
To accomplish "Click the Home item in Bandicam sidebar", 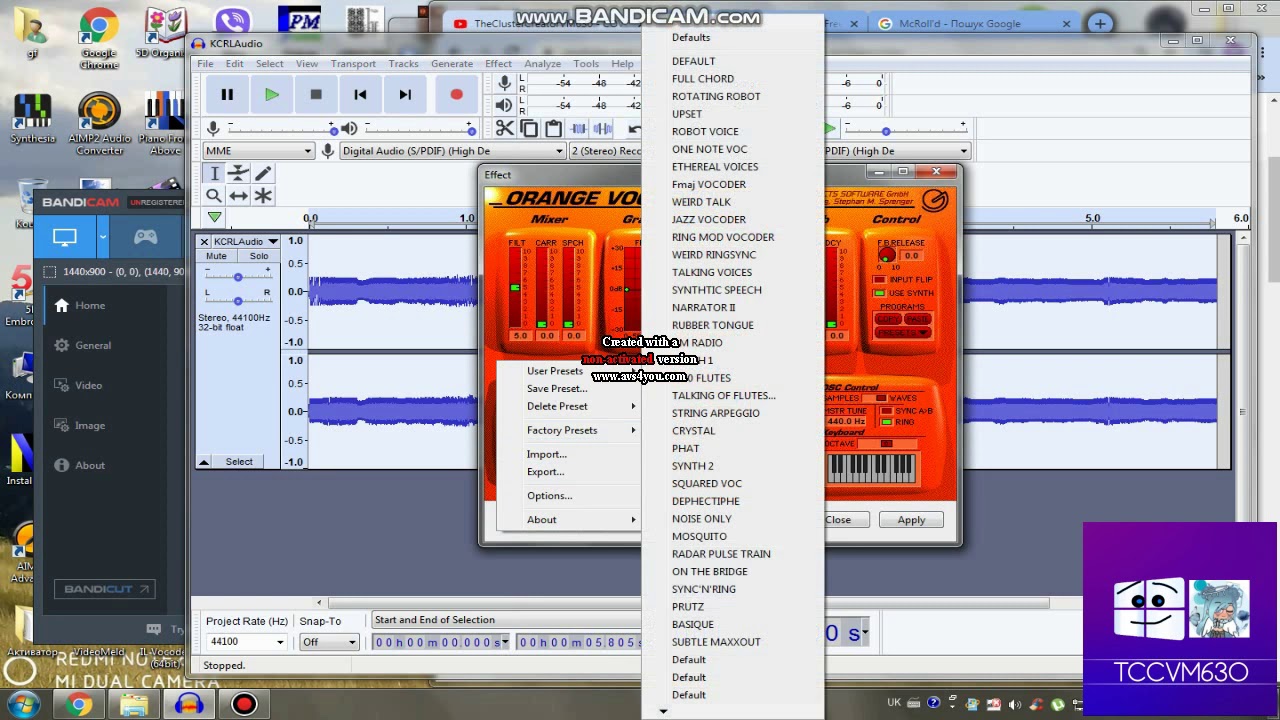I will (x=89, y=305).
